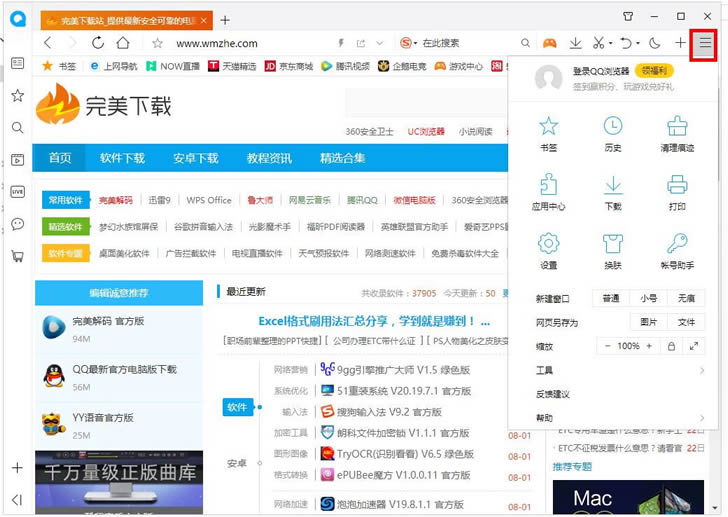This screenshot has width=728, height=517.
Task: Open new incognito window button
Action: click(x=686, y=298)
